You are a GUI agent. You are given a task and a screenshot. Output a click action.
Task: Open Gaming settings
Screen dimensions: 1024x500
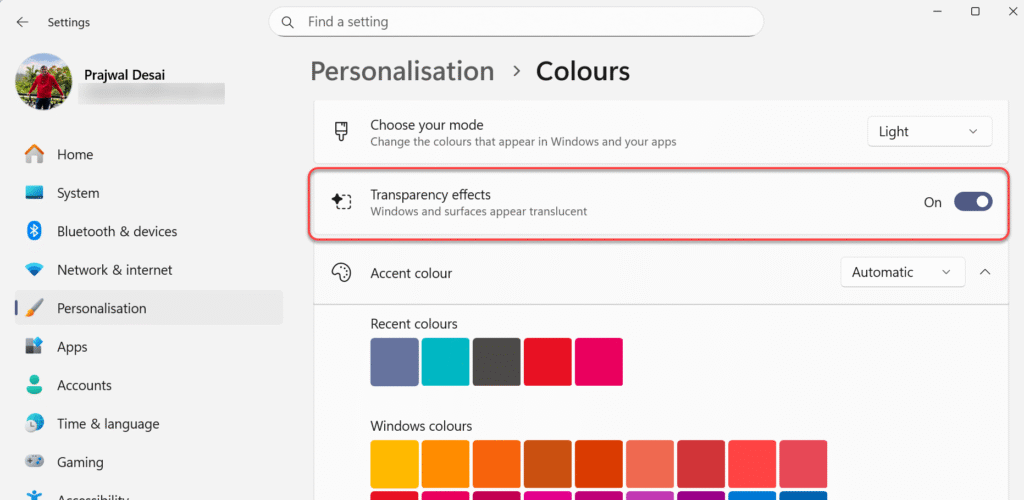click(149, 462)
